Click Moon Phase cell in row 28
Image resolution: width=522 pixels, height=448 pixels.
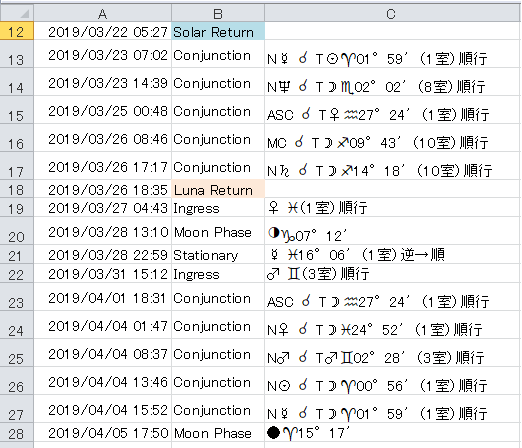click(x=218, y=433)
